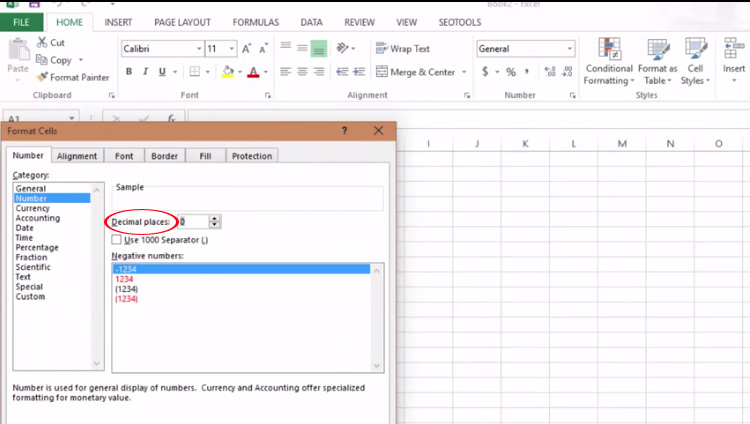The width and height of the screenshot is (750, 424).
Task: Select the Format Painter tool
Action: (72, 77)
